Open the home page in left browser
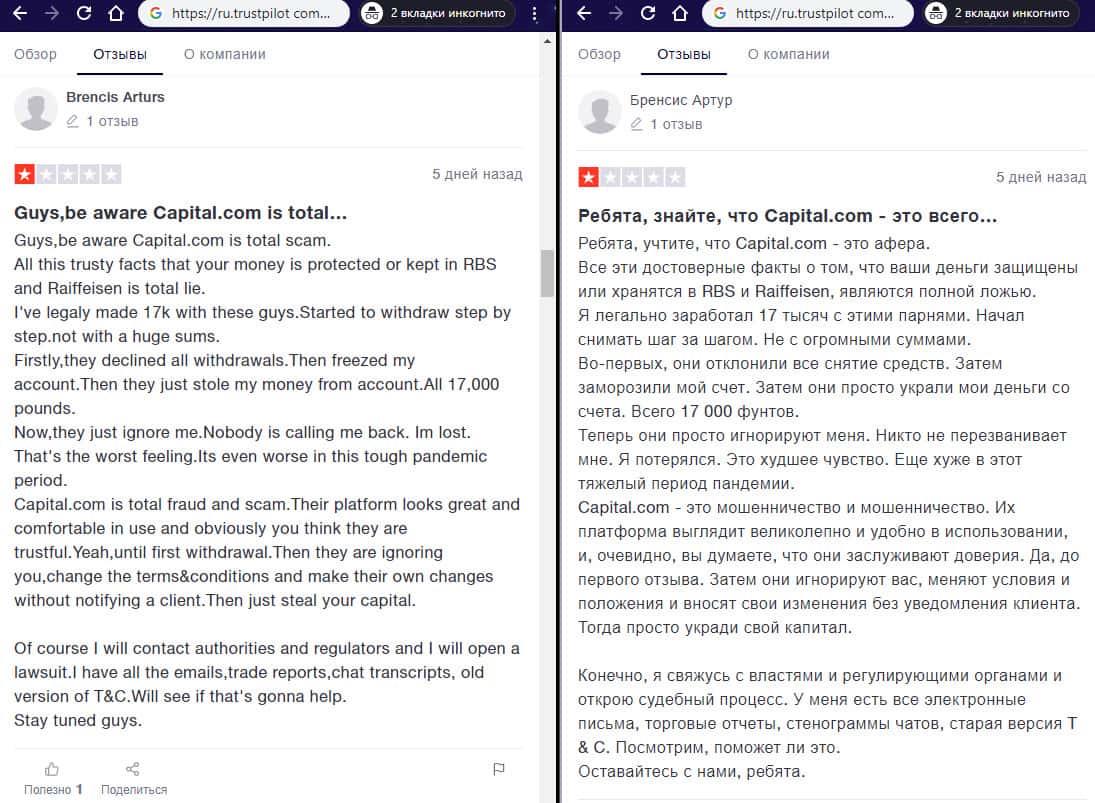Viewport: 1095px width, 803px height. click(x=116, y=13)
